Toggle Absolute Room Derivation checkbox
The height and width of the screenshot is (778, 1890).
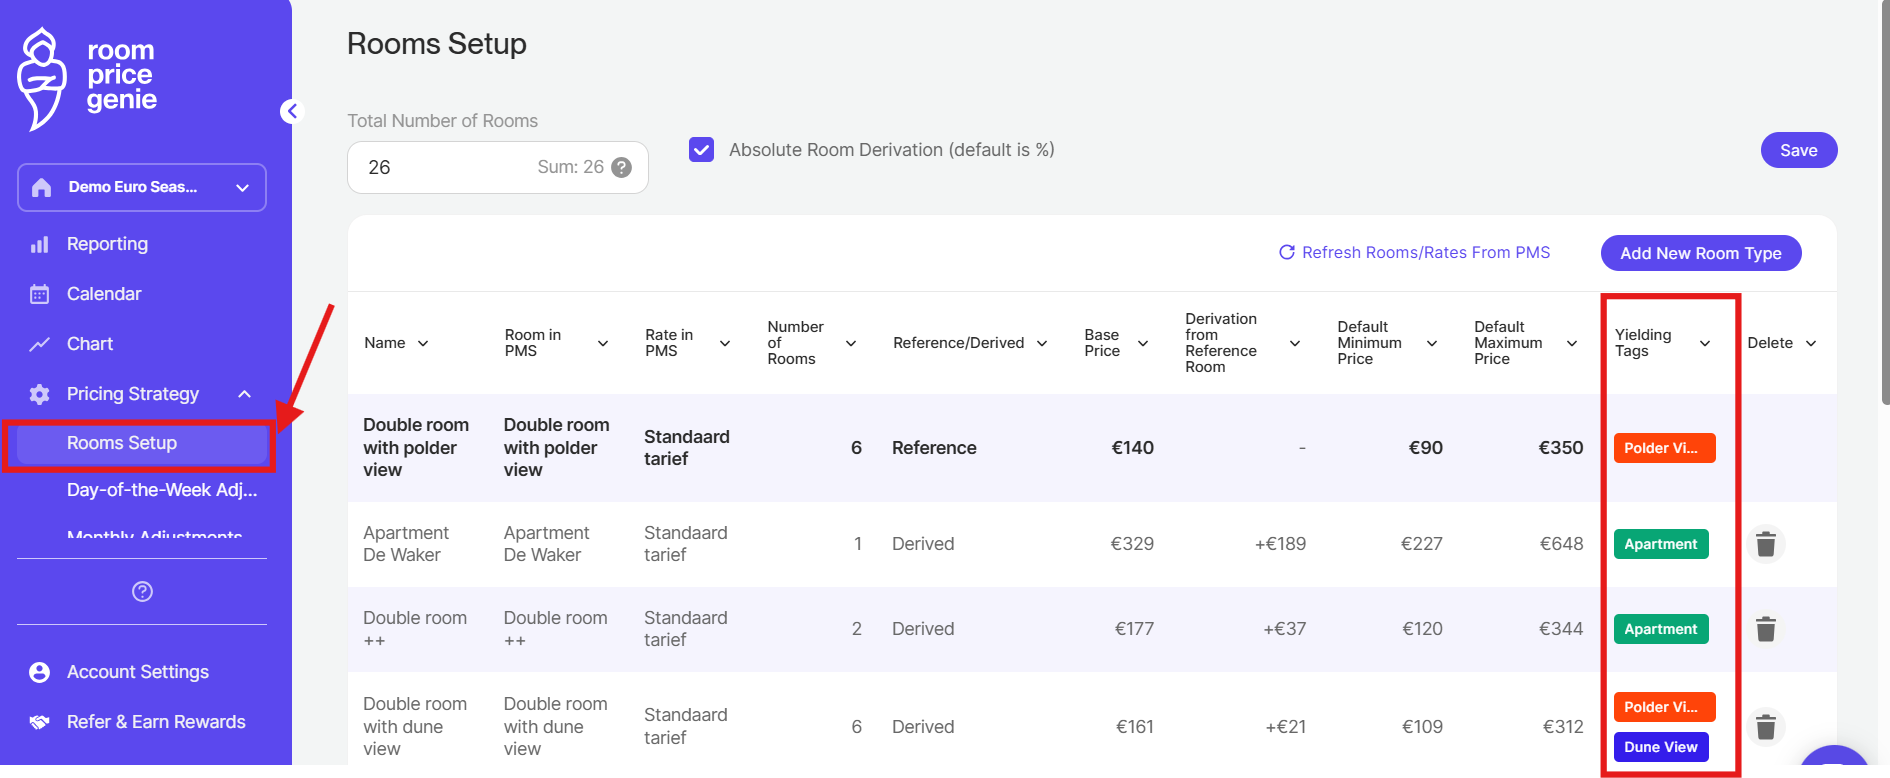tap(702, 150)
